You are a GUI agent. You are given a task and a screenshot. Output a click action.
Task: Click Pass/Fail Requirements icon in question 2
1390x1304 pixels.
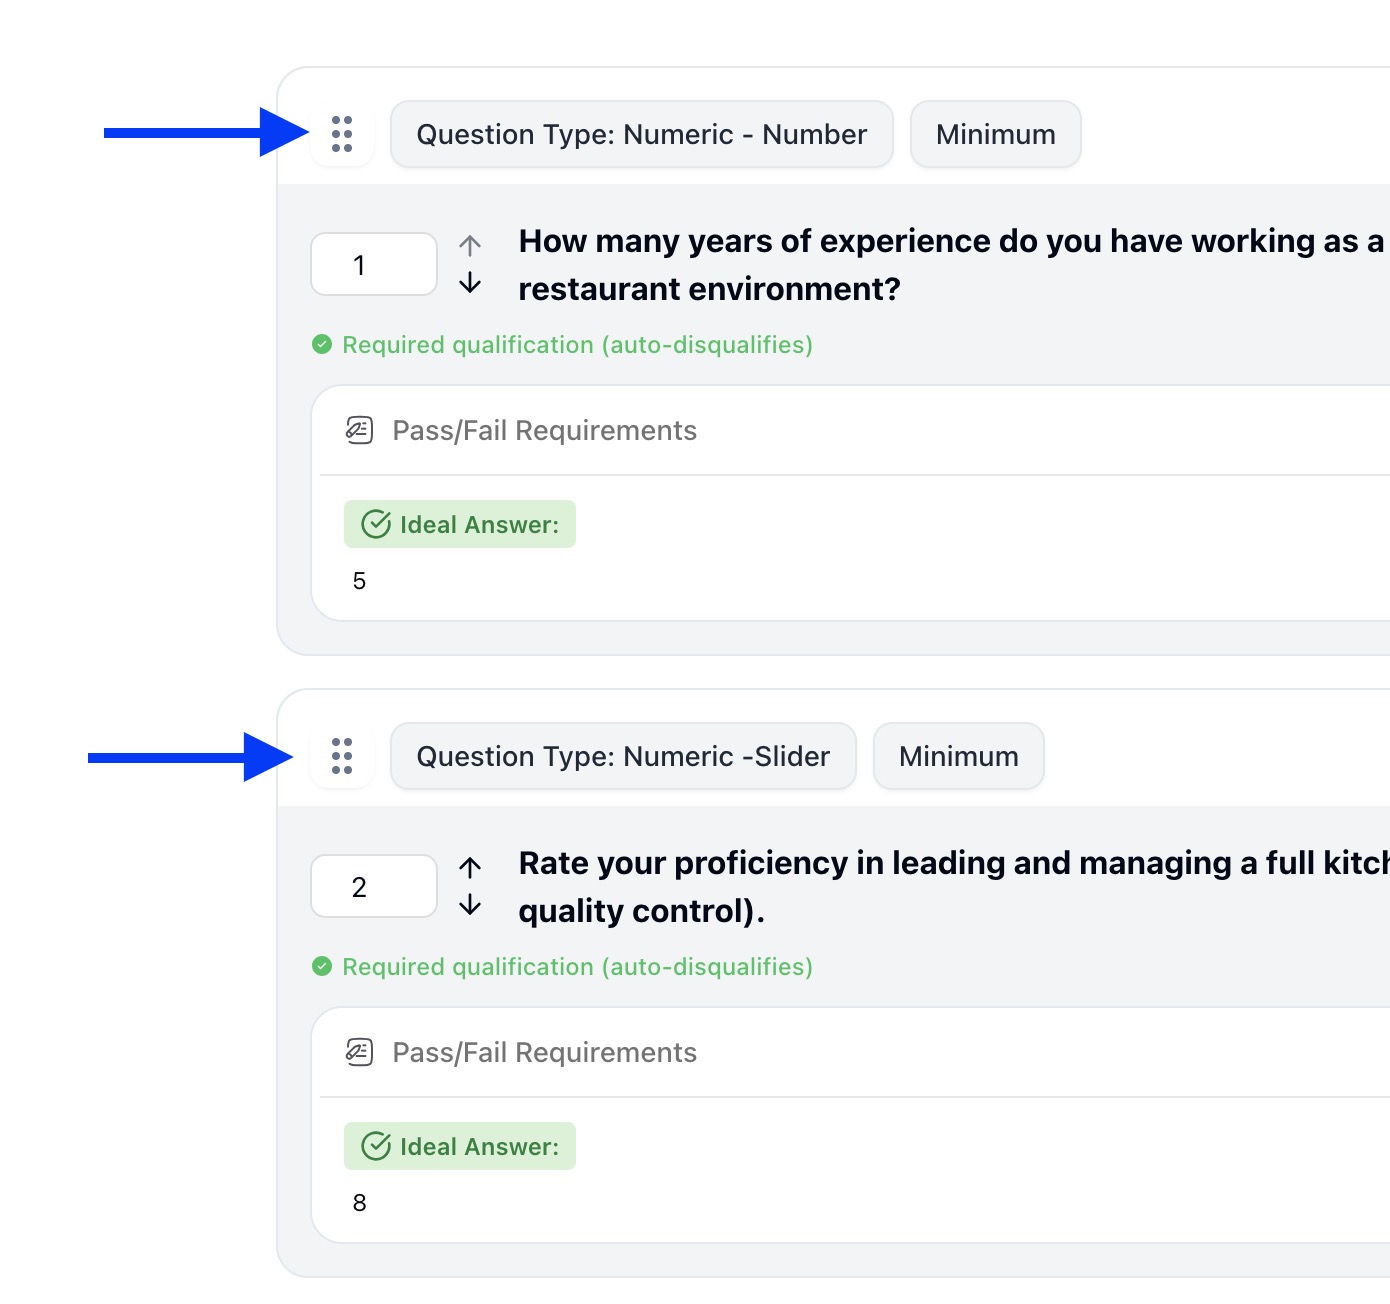359,1052
